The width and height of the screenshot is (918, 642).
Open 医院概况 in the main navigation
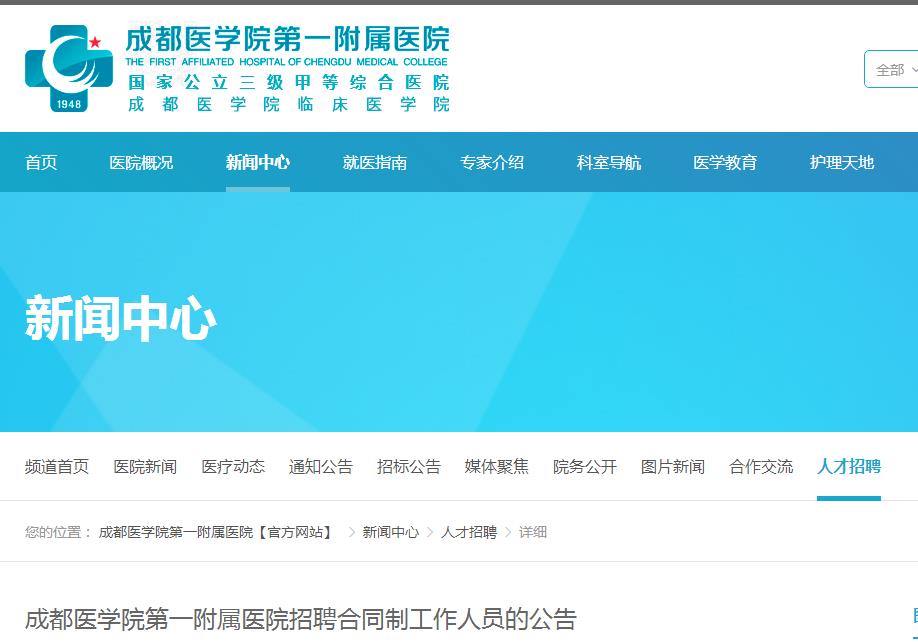point(141,162)
